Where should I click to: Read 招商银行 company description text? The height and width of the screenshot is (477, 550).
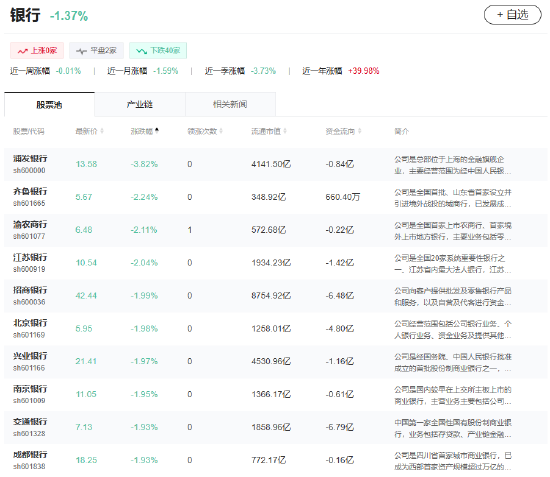coord(453,296)
